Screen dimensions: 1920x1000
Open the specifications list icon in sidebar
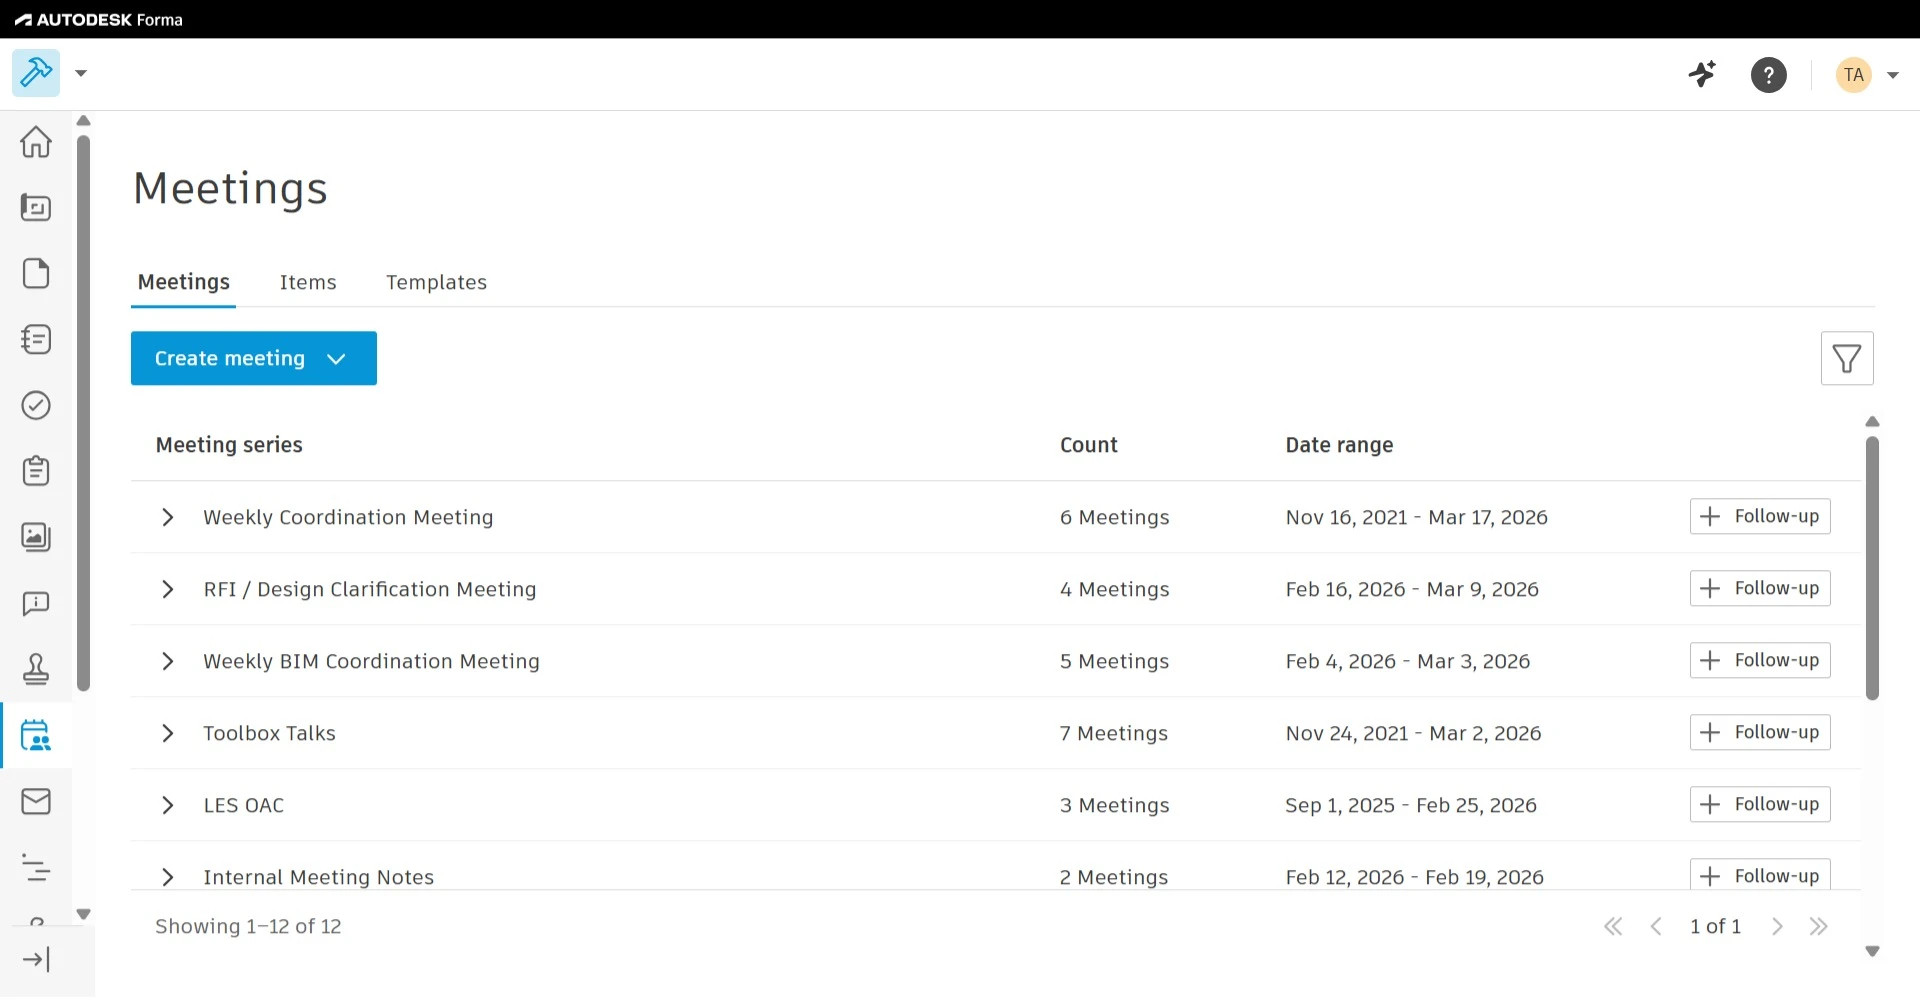[36, 340]
